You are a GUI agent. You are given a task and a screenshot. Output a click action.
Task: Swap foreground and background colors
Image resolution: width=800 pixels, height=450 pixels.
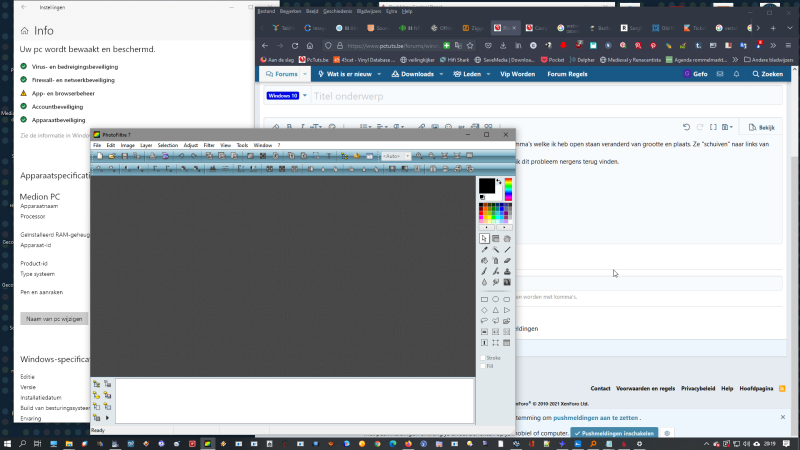tap(499, 181)
